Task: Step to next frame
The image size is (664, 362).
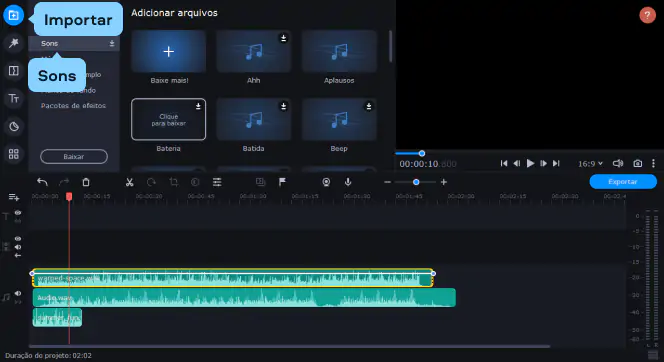Action: [543, 163]
